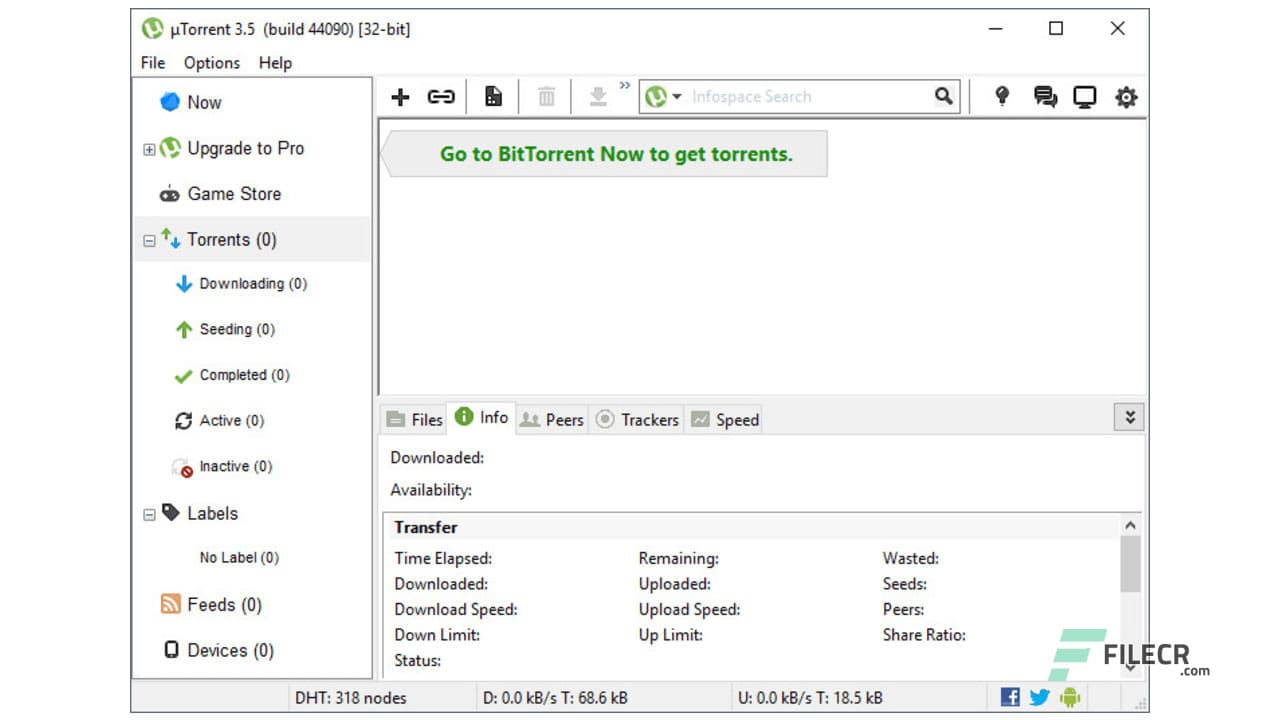
Task: Click the speed lightbulb icon in toolbar
Action: pyautogui.click(x=1002, y=96)
